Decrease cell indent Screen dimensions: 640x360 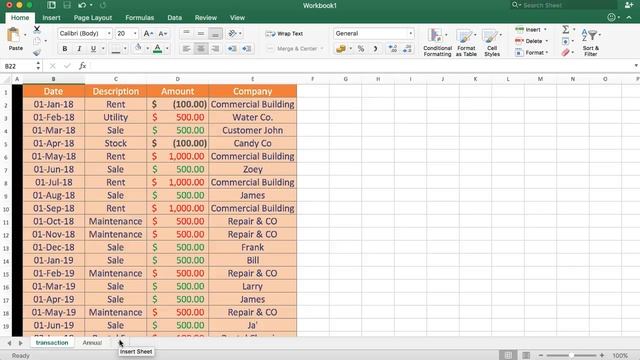[x=232, y=49]
